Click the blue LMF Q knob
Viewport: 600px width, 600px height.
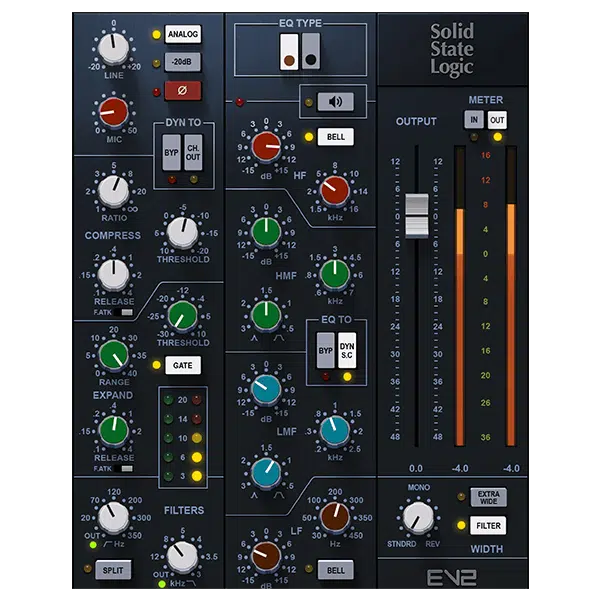click(266, 473)
